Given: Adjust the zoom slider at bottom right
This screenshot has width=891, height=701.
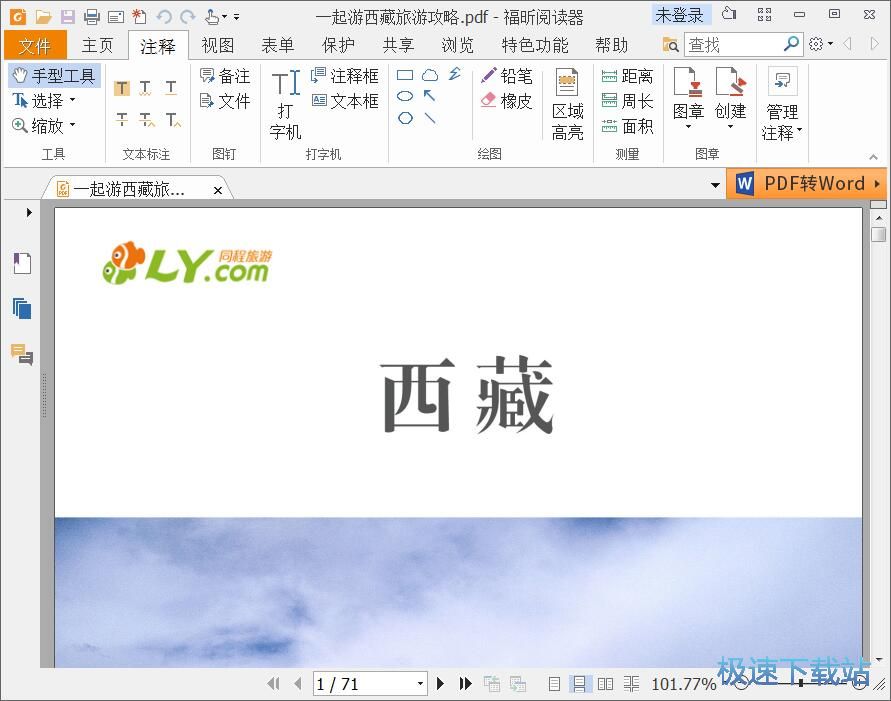Looking at the screenshot, I should click(800, 684).
